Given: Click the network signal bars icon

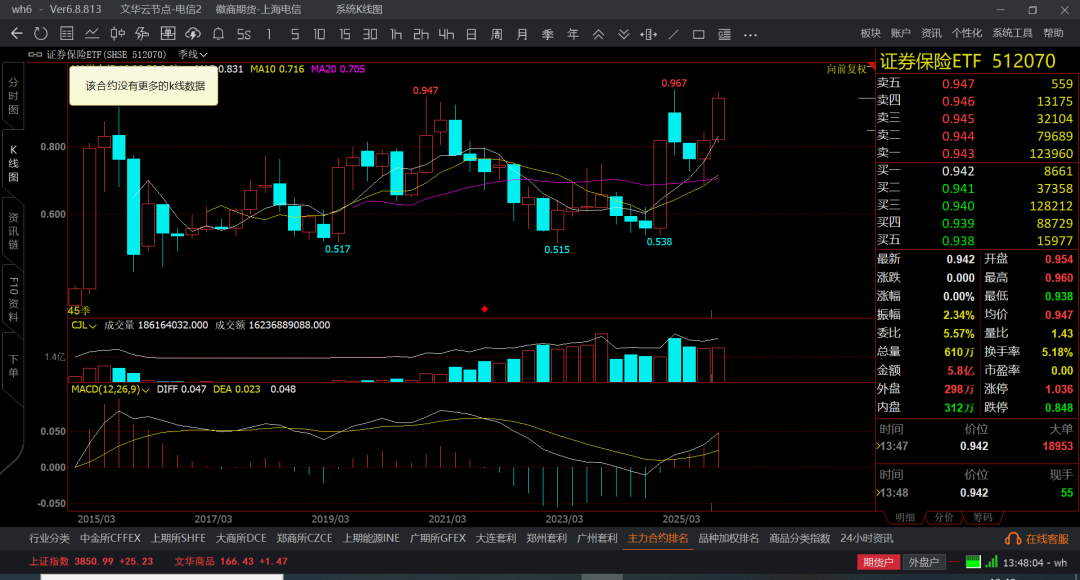Looking at the screenshot, I should 991,562.
